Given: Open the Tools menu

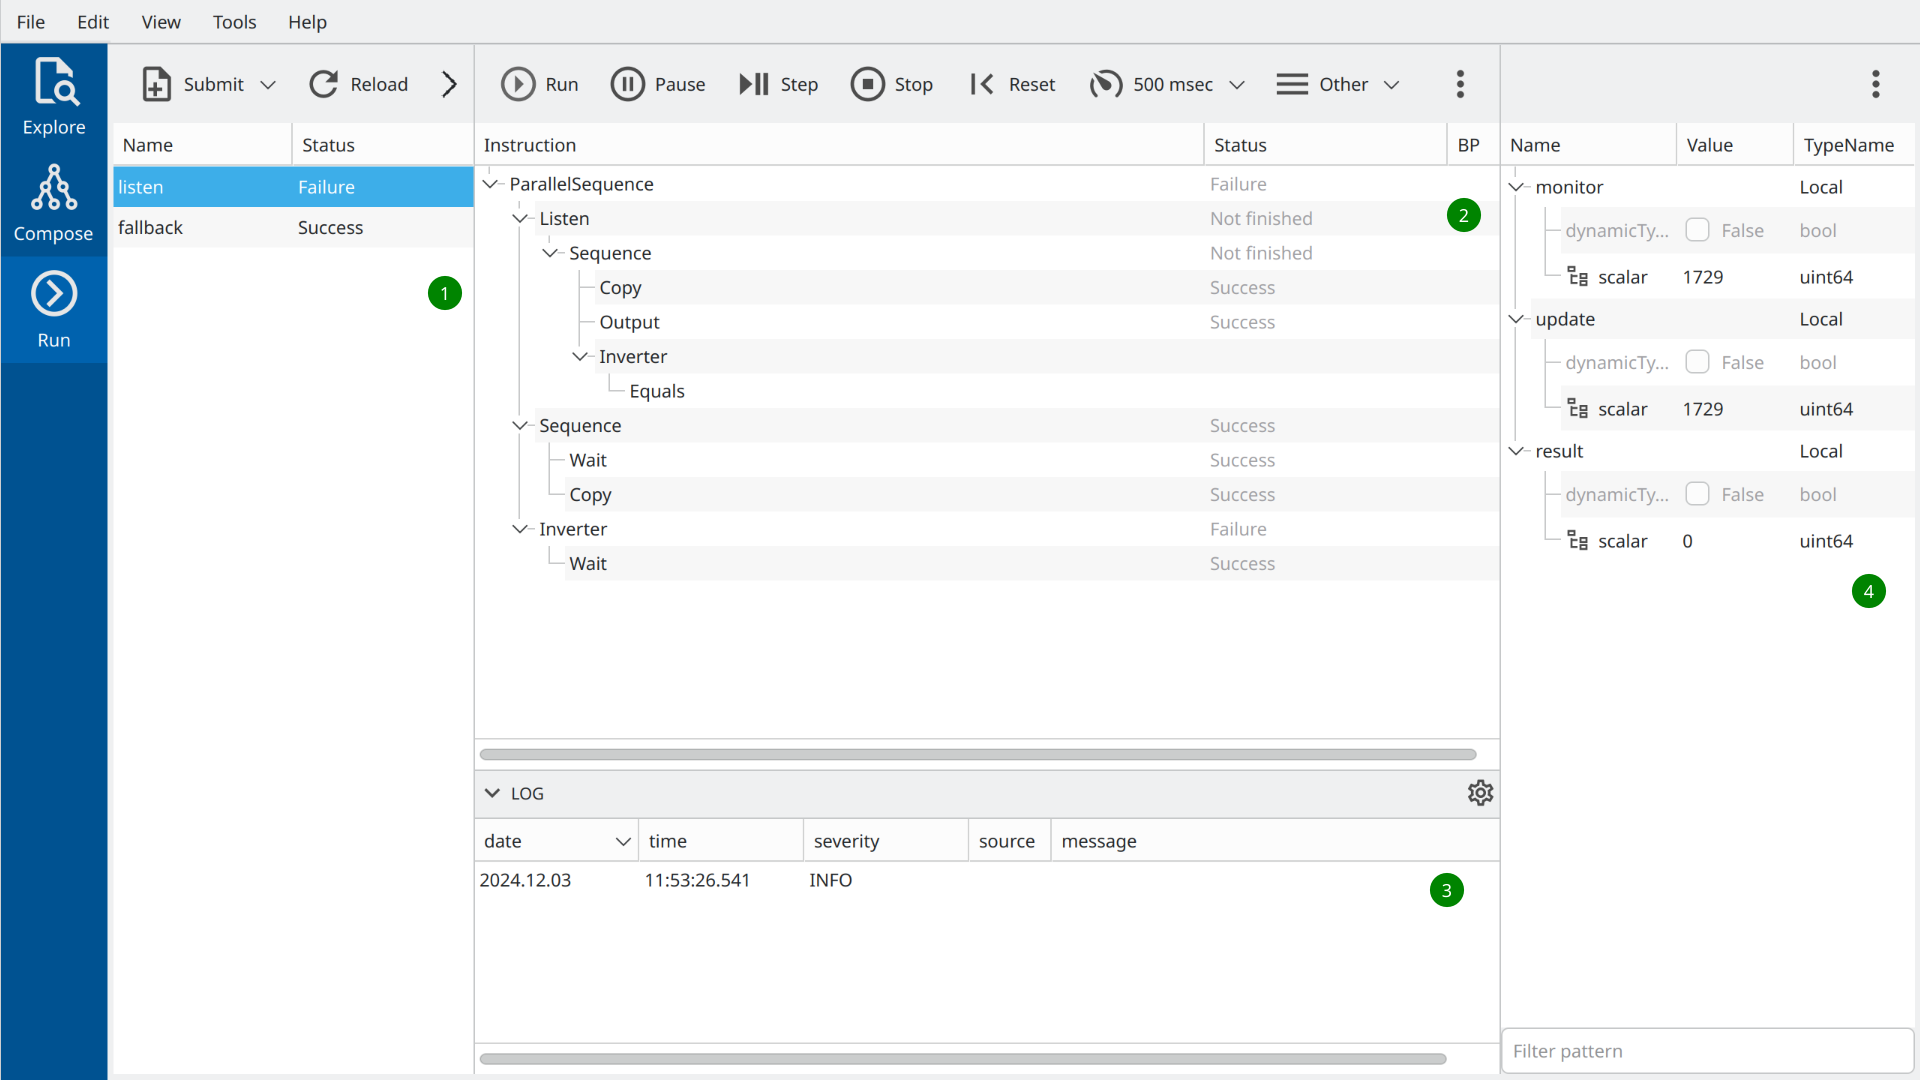Looking at the screenshot, I should tap(234, 22).
